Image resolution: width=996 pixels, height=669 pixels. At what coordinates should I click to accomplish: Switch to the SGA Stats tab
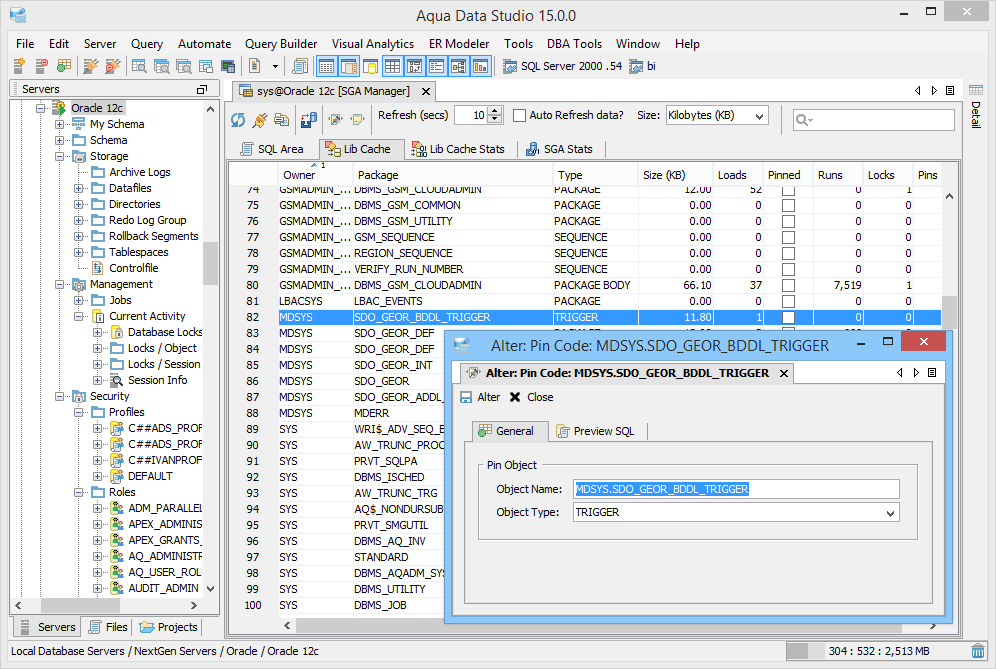coord(560,149)
